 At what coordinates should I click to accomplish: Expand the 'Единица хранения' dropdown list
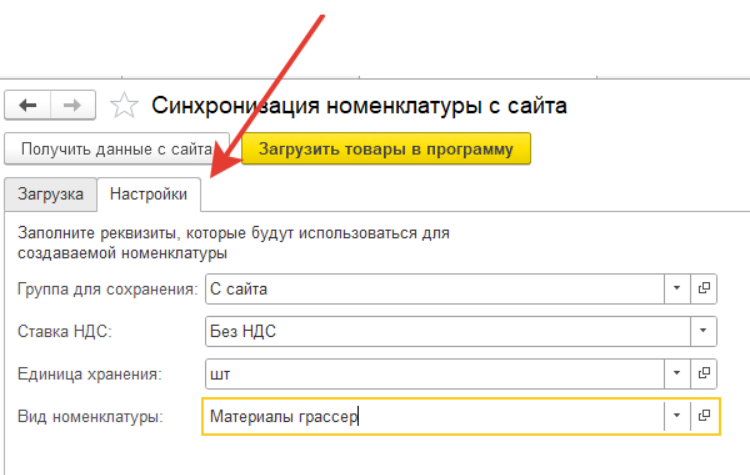(x=677, y=373)
